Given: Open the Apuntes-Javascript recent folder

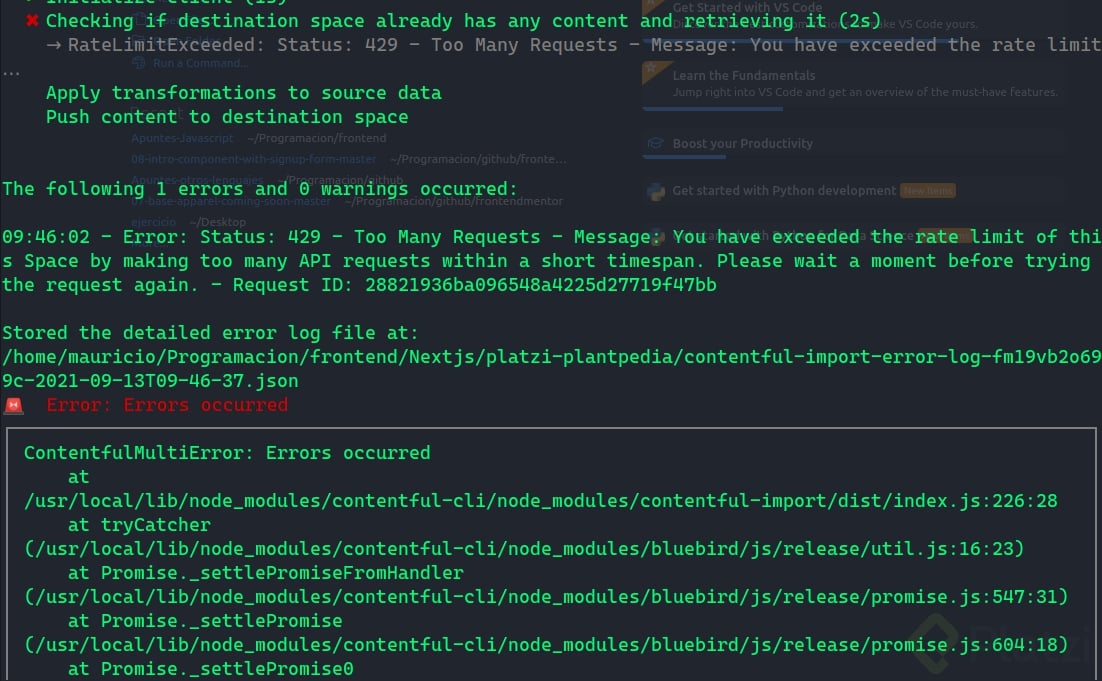Looking at the screenshot, I should point(182,138).
